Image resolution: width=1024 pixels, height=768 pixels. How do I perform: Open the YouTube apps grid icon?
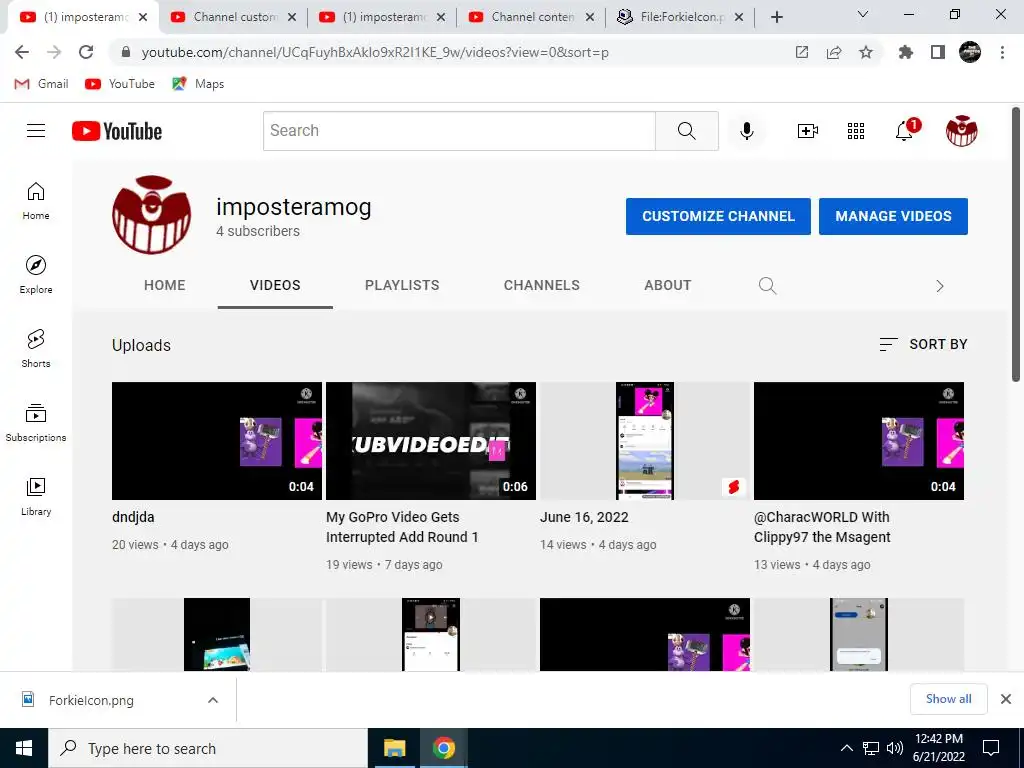(856, 131)
